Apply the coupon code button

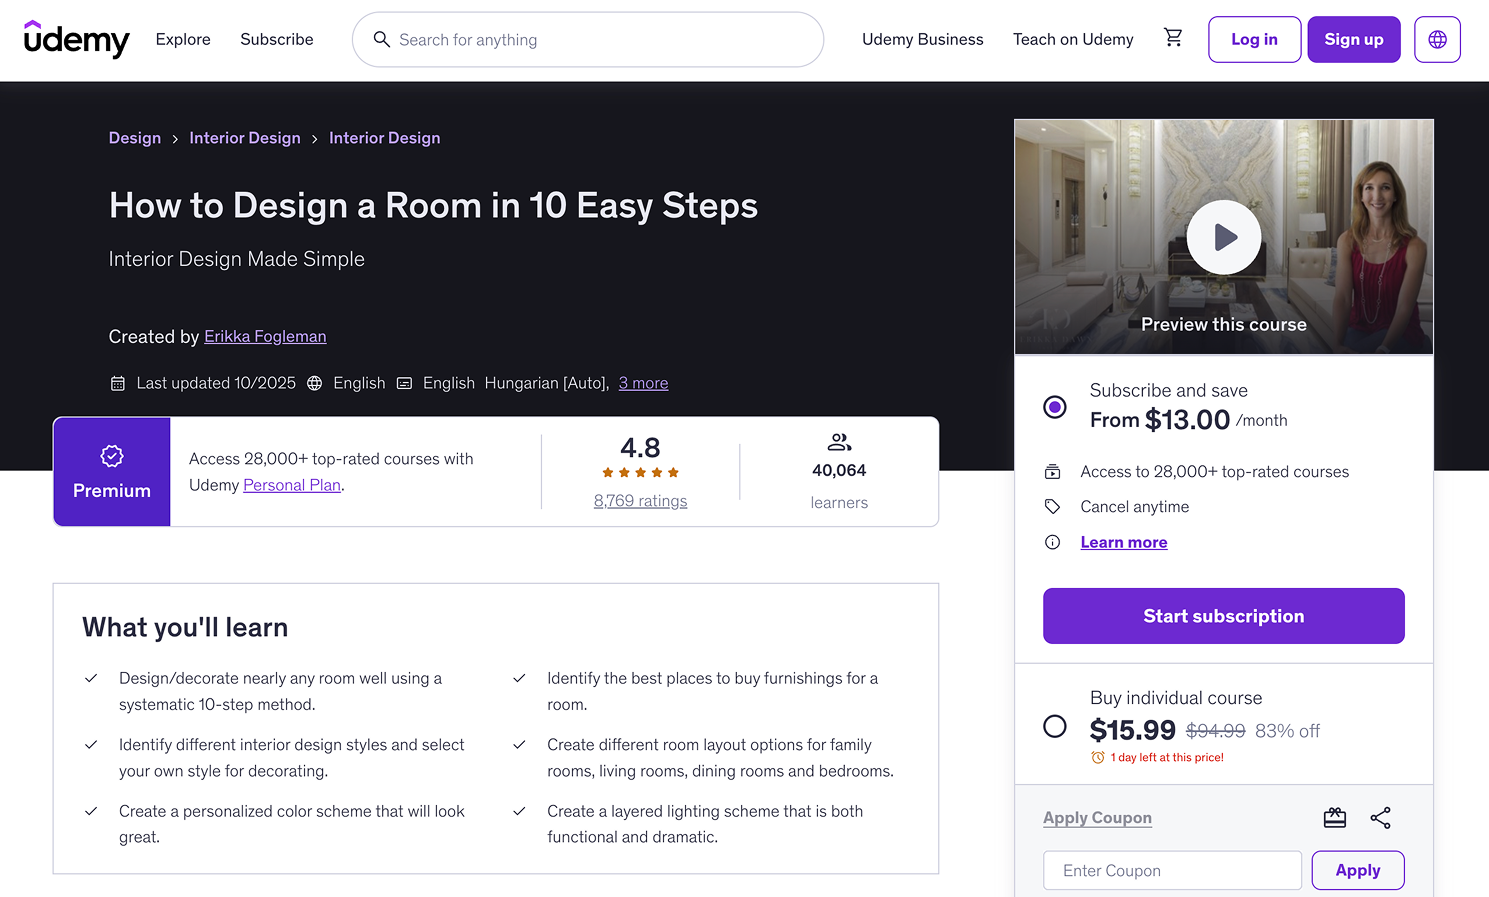point(1357,870)
